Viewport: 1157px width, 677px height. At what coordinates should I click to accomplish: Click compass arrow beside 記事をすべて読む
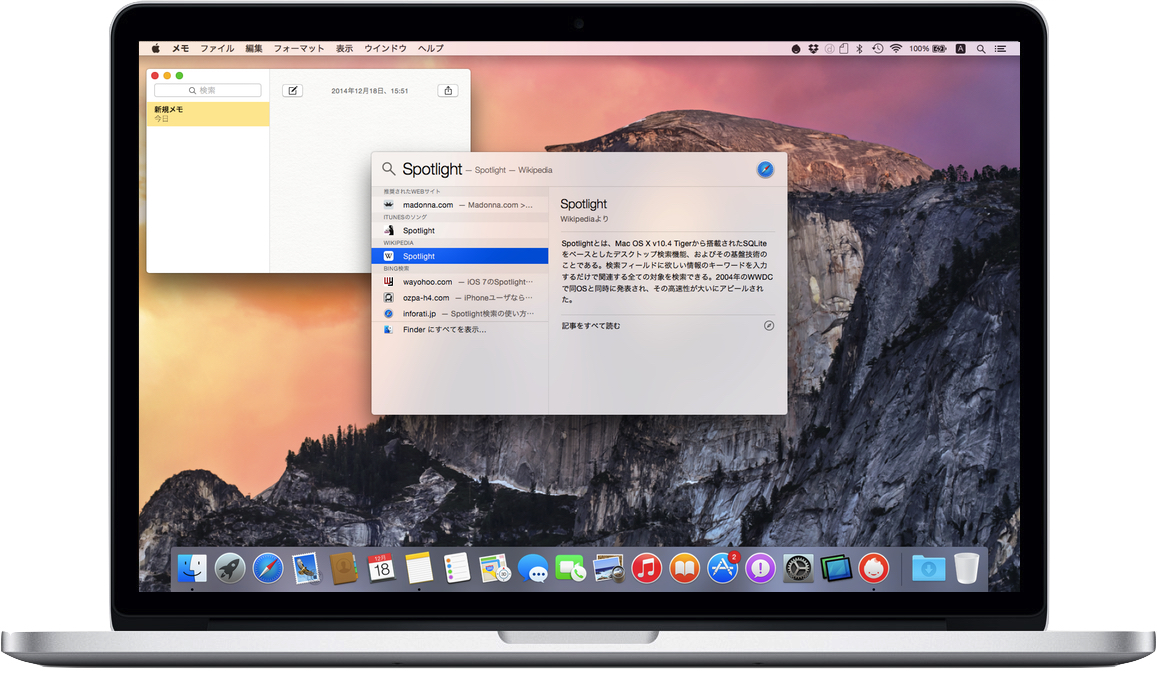click(769, 326)
